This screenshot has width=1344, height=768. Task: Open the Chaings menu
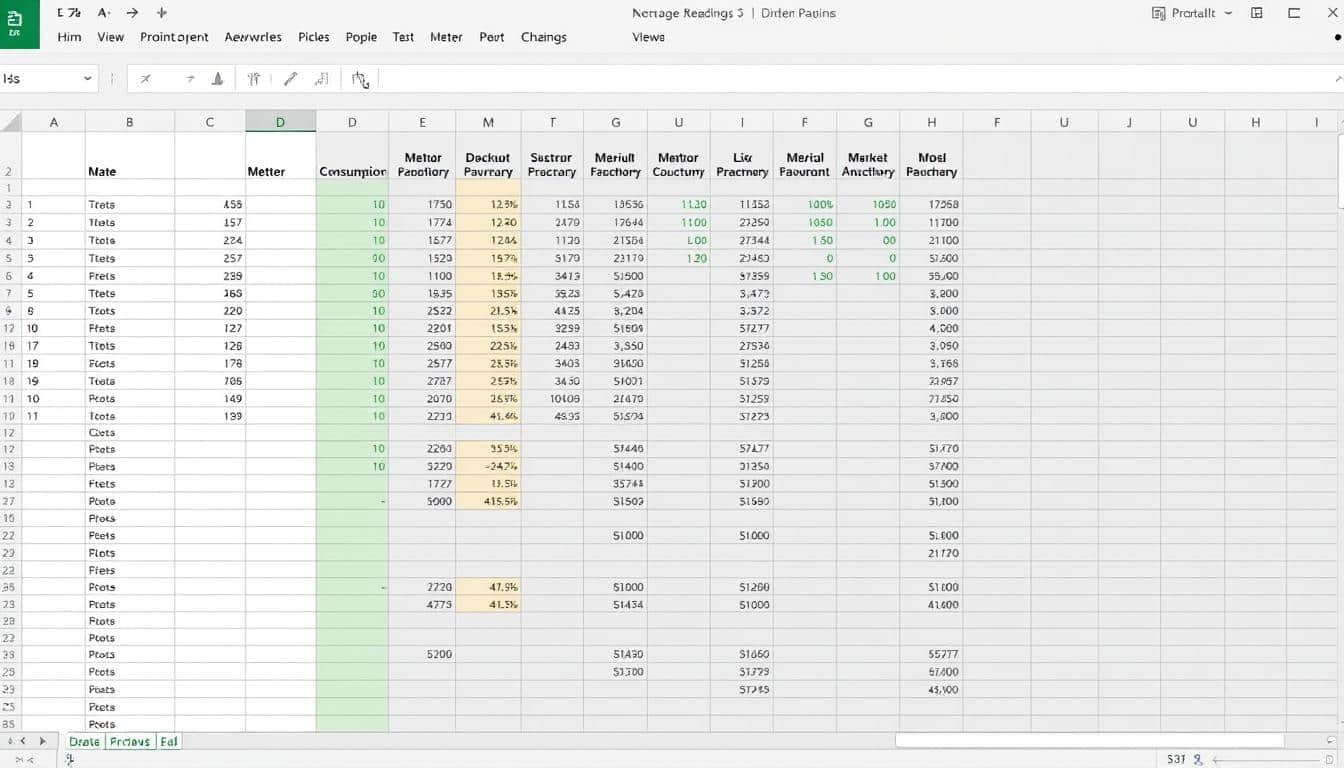point(543,37)
